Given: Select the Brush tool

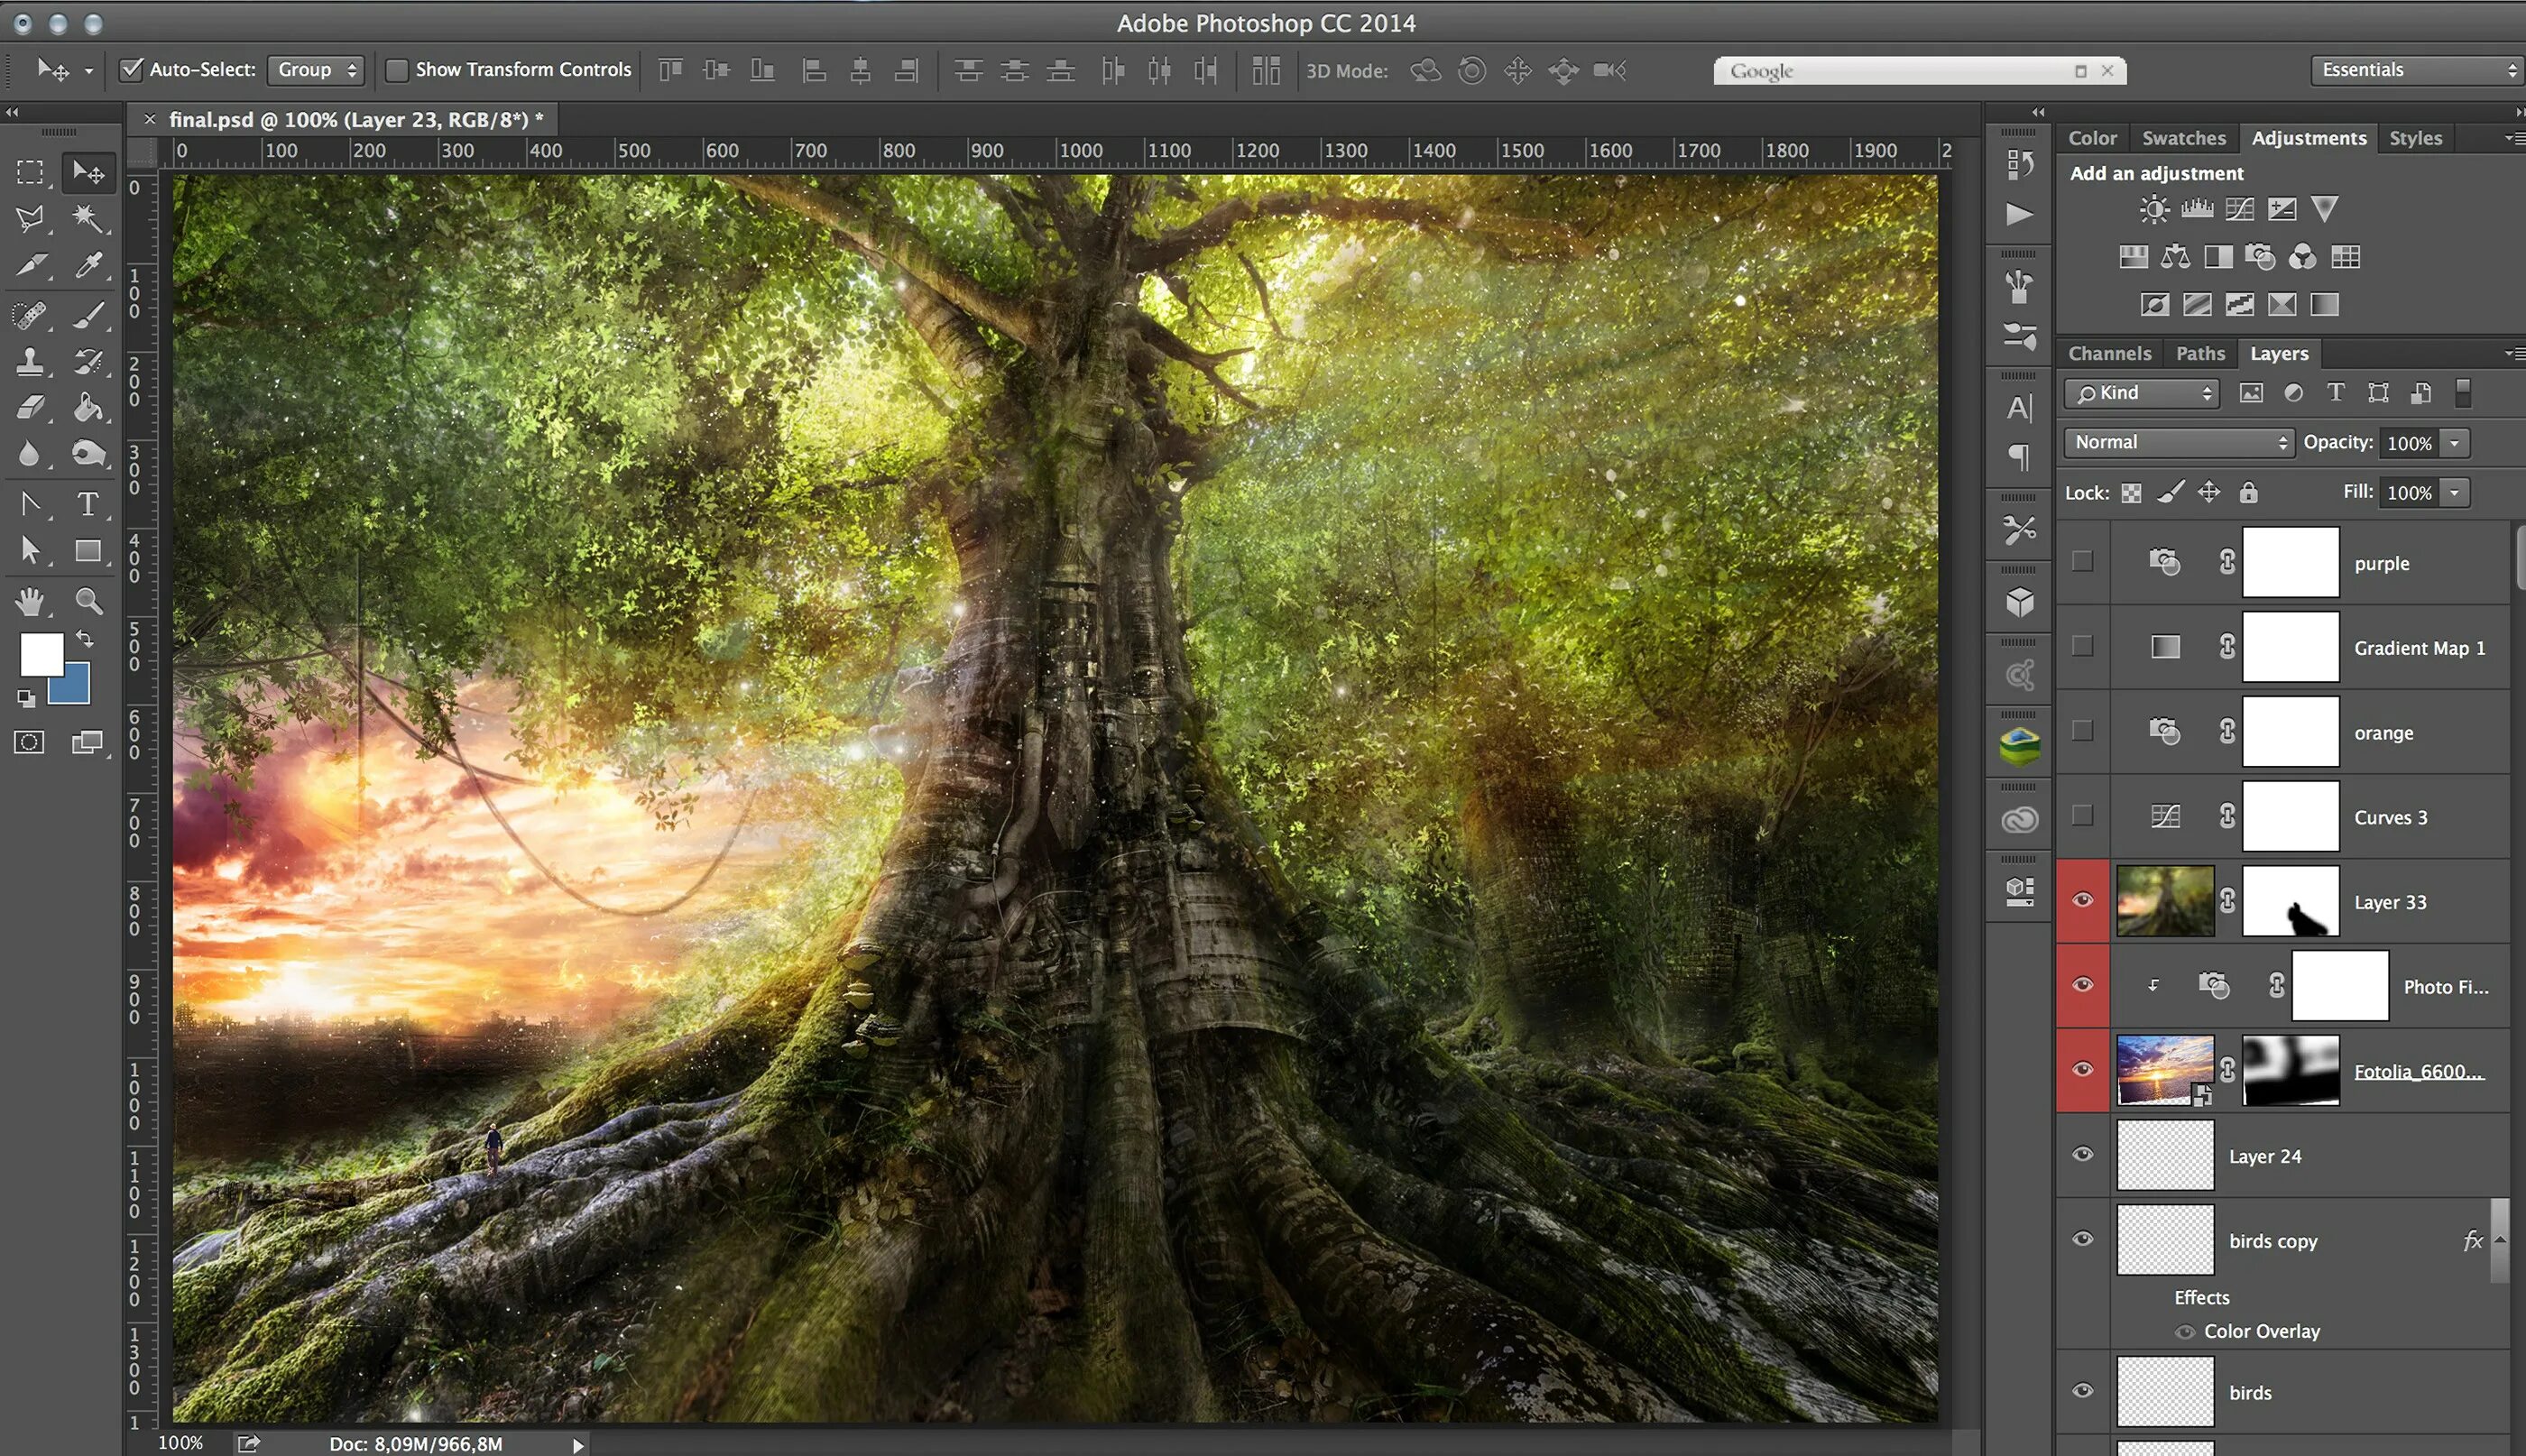Looking at the screenshot, I should pyautogui.click(x=88, y=316).
